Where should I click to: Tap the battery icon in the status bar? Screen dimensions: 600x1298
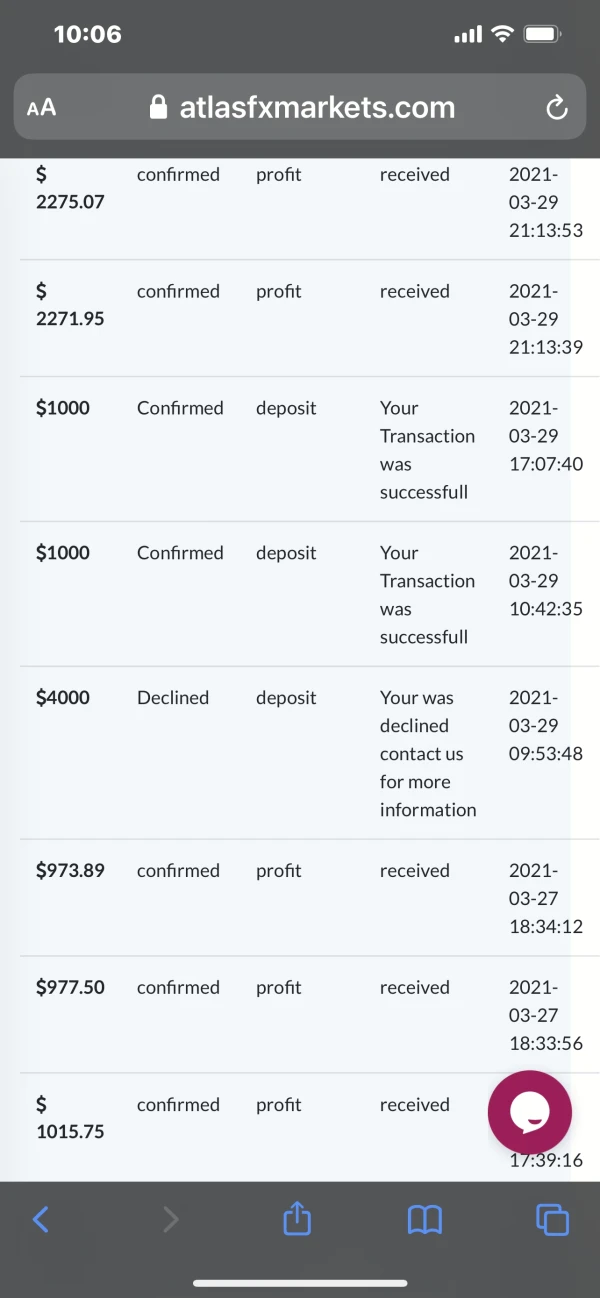pos(543,35)
